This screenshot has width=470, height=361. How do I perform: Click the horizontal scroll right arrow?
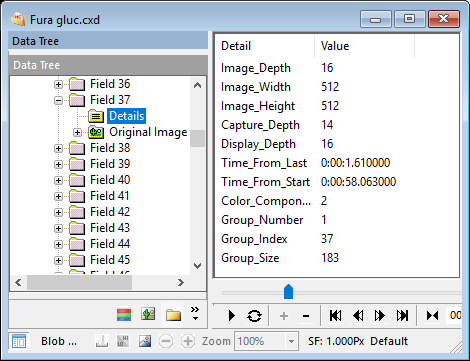pyautogui.click(x=181, y=283)
